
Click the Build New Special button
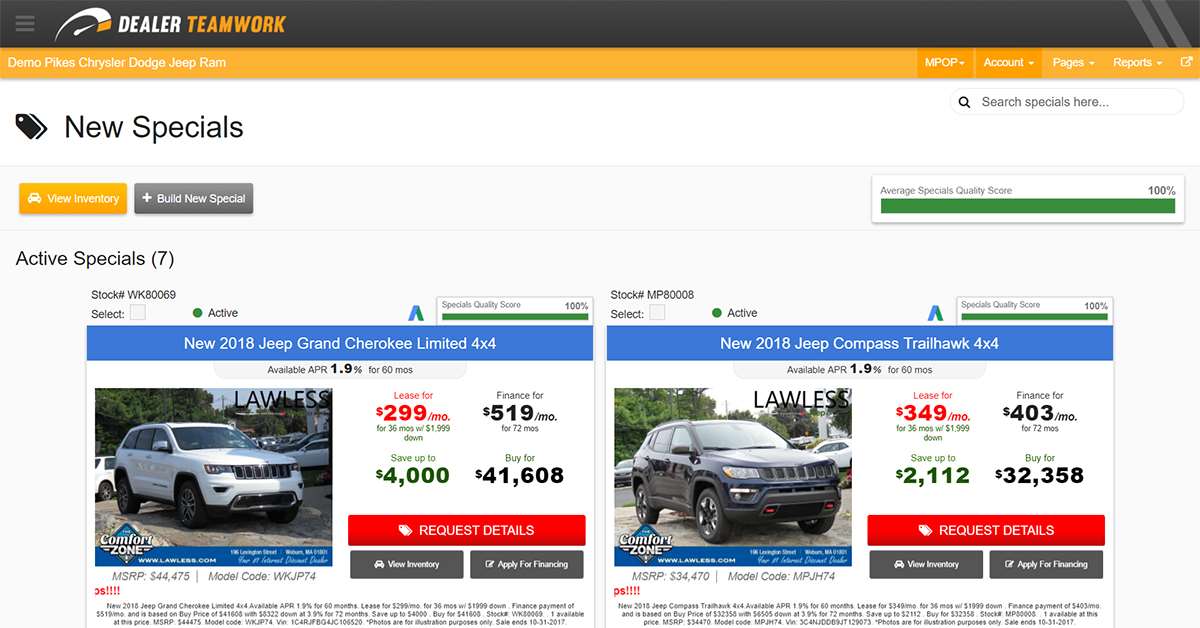[194, 198]
